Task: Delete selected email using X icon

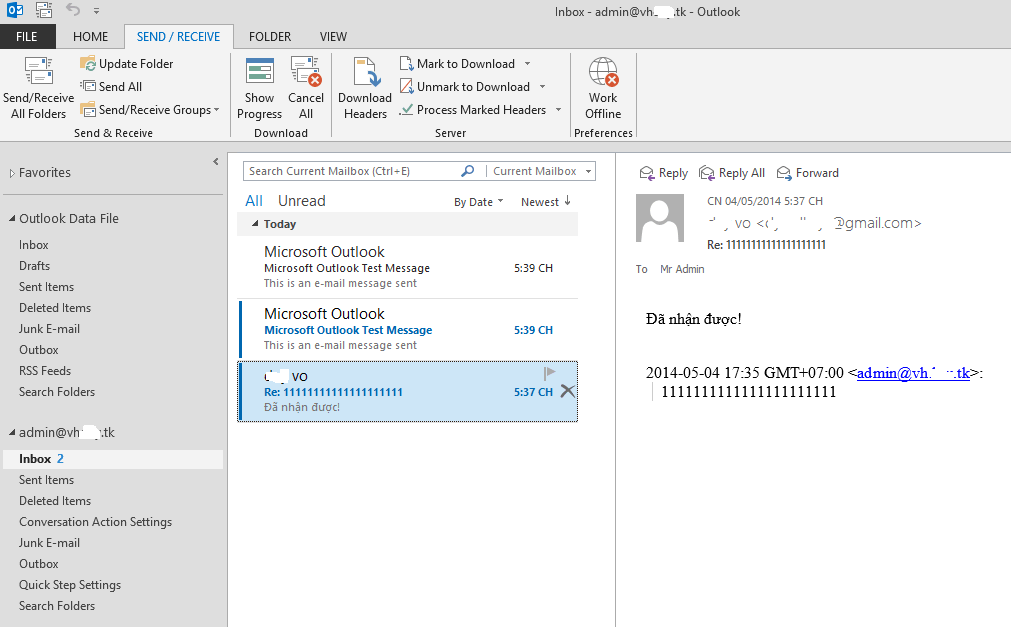Action: point(567,391)
